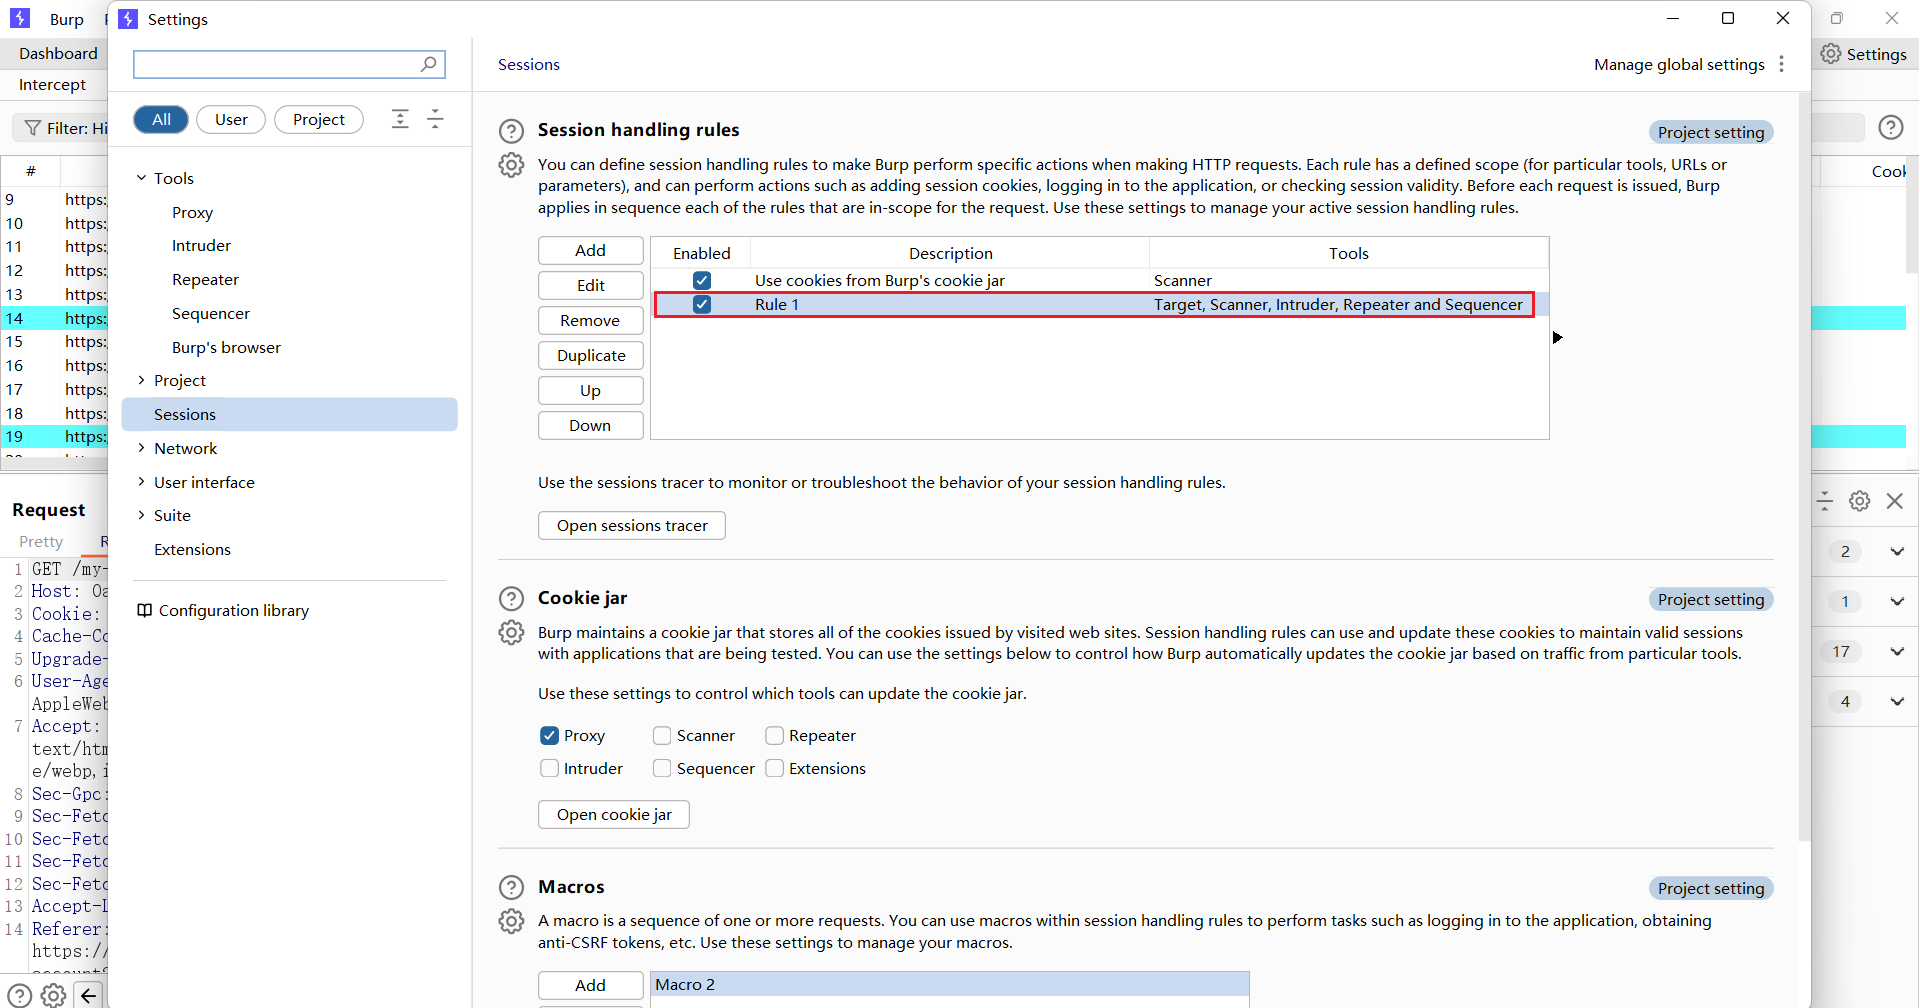Enable the Scanner cookie jar checkbox
The height and width of the screenshot is (1008, 1920).
point(662,736)
